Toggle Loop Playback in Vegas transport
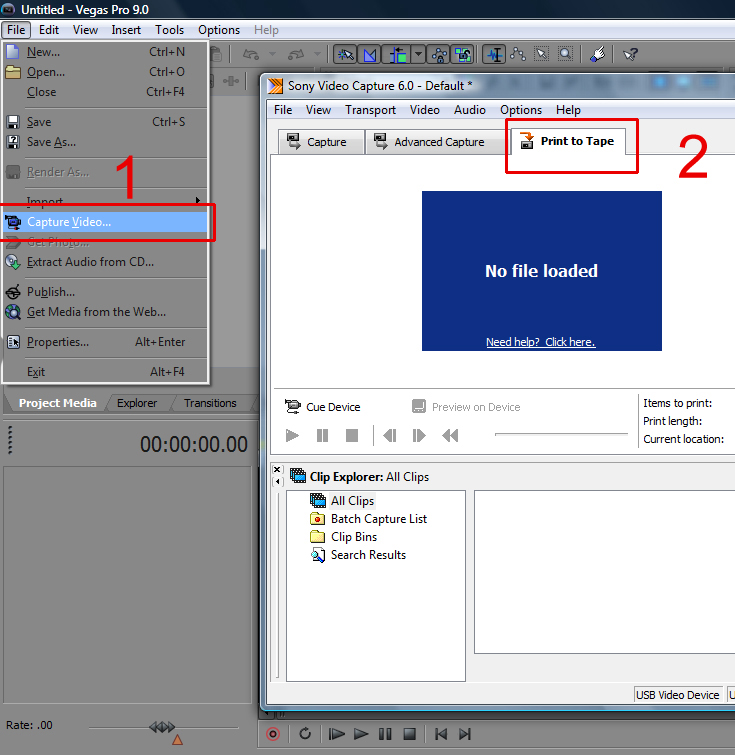Viewport: 735px width, 755px height. [305, 734]
